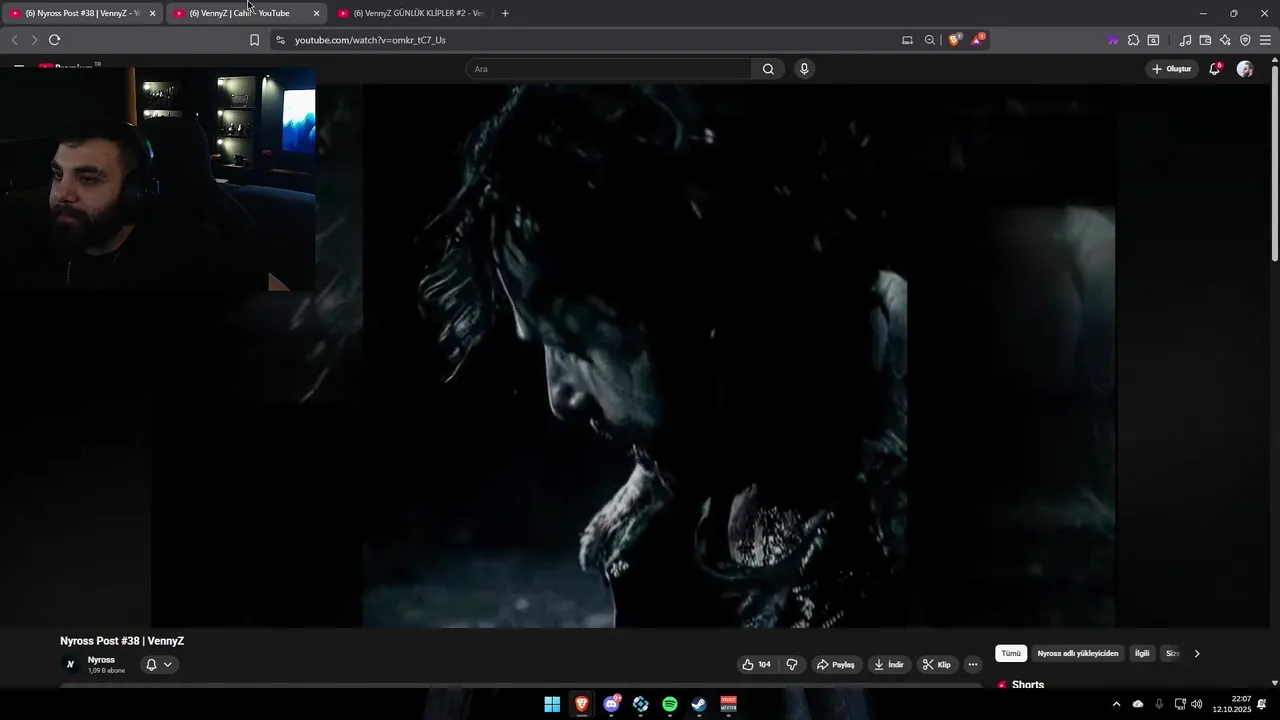This screenshot has height=720, width=1280.
Task: Open the browser extensions puzzle icon
Action: 1133,40
